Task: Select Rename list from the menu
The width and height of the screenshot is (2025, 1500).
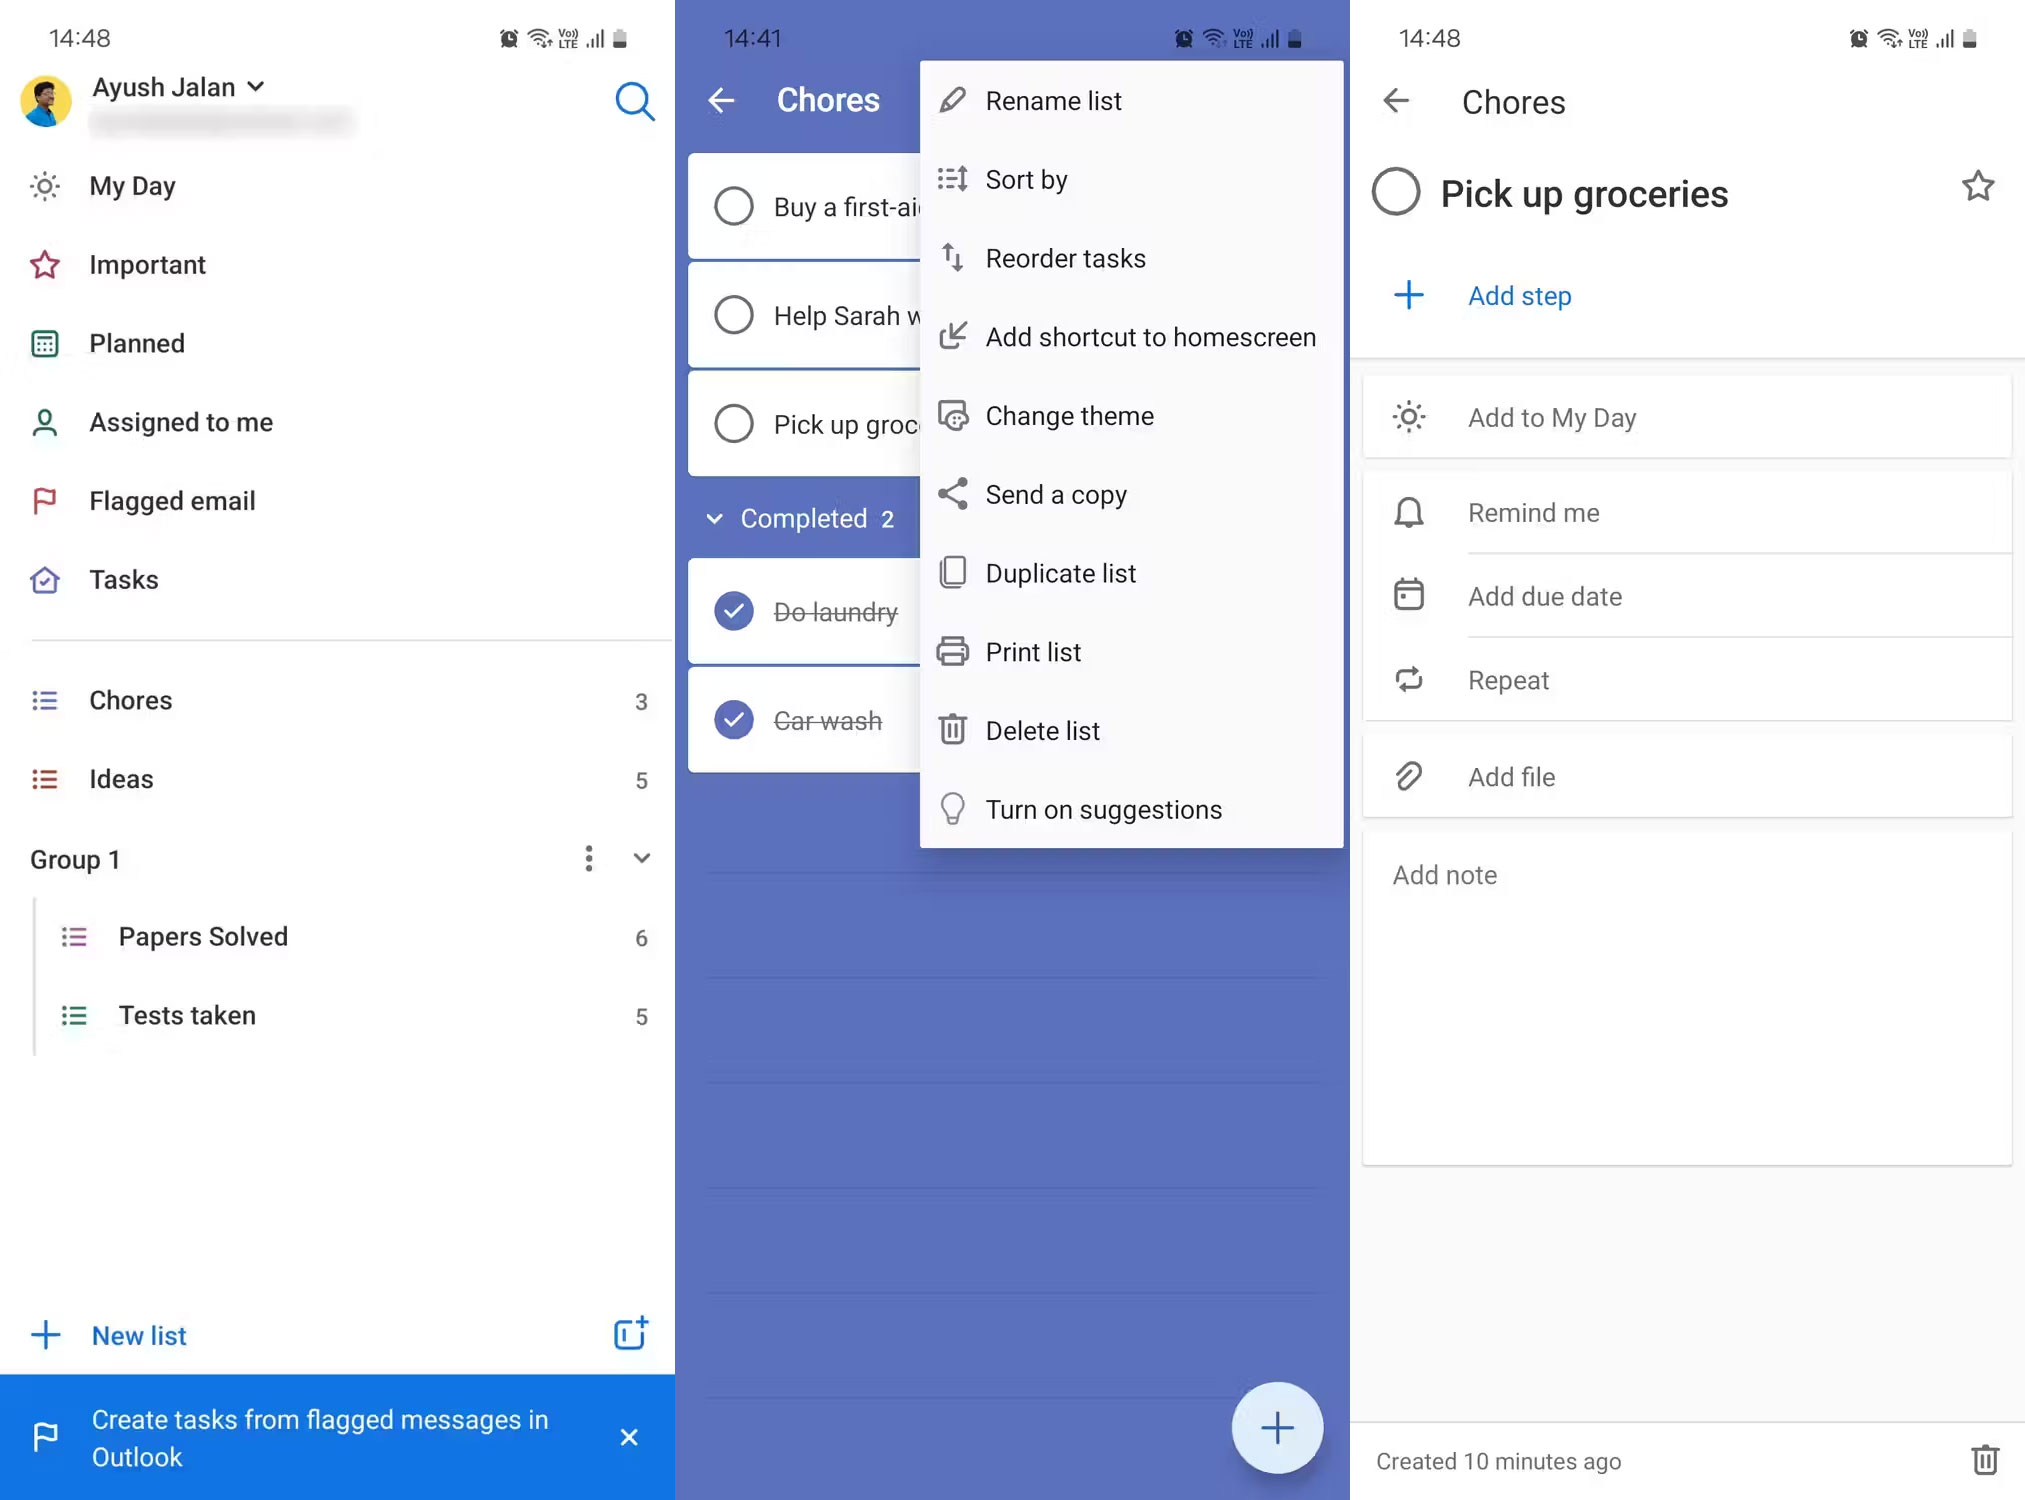Action: point(1053,100)
